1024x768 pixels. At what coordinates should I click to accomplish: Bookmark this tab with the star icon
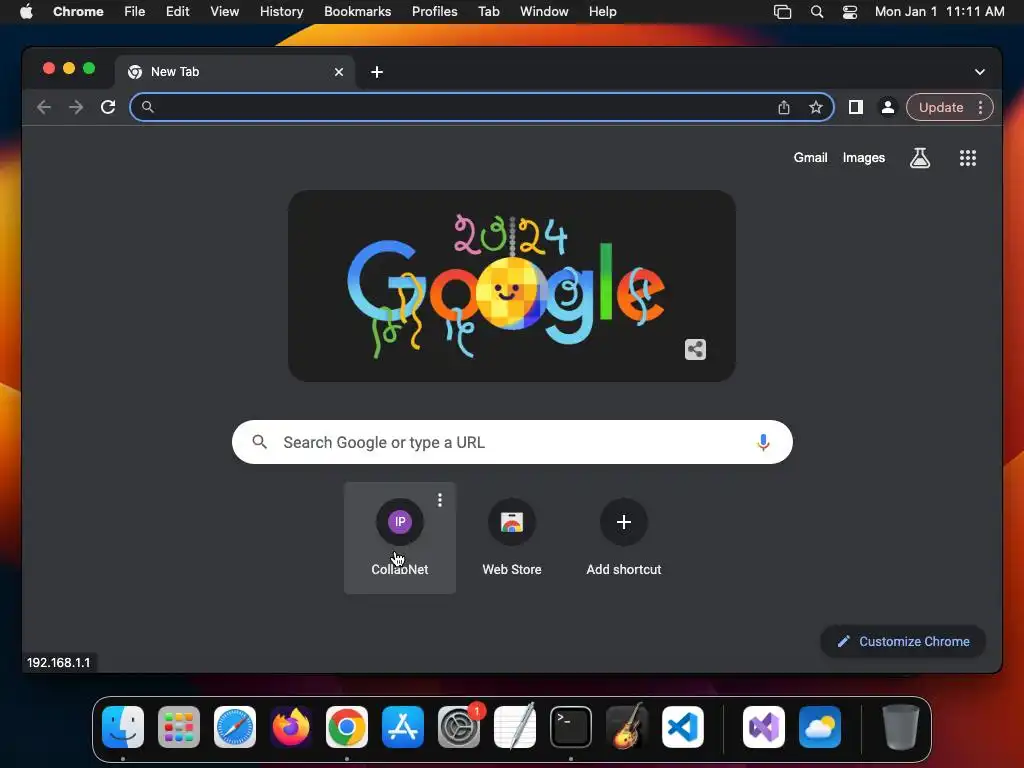[816, 107]
